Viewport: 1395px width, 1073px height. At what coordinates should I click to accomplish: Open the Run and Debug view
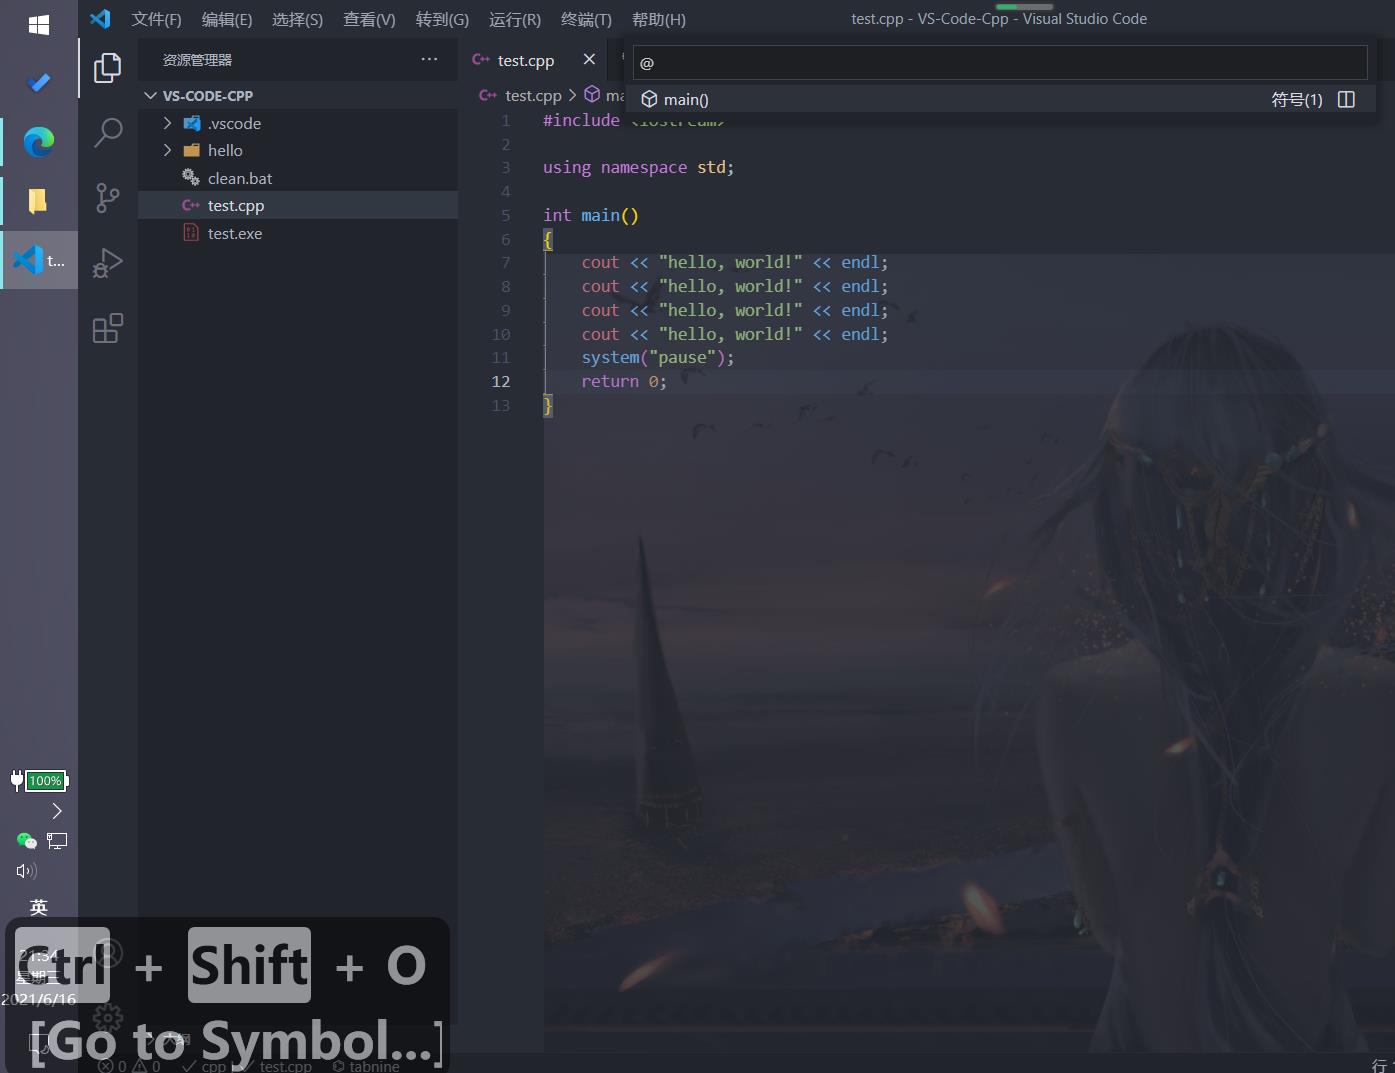(x=108, y=263)
